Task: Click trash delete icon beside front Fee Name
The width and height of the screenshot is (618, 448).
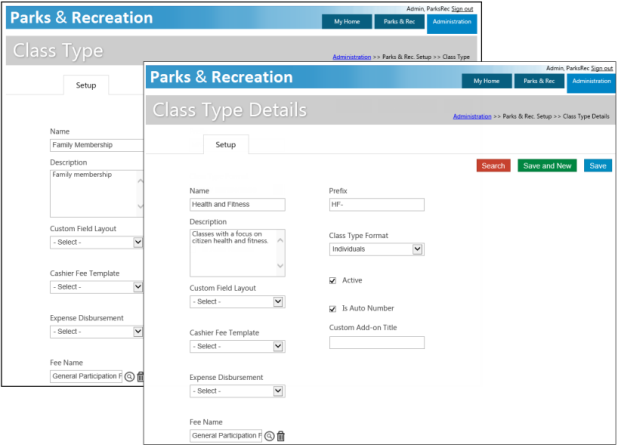Action: coord(281,436)
